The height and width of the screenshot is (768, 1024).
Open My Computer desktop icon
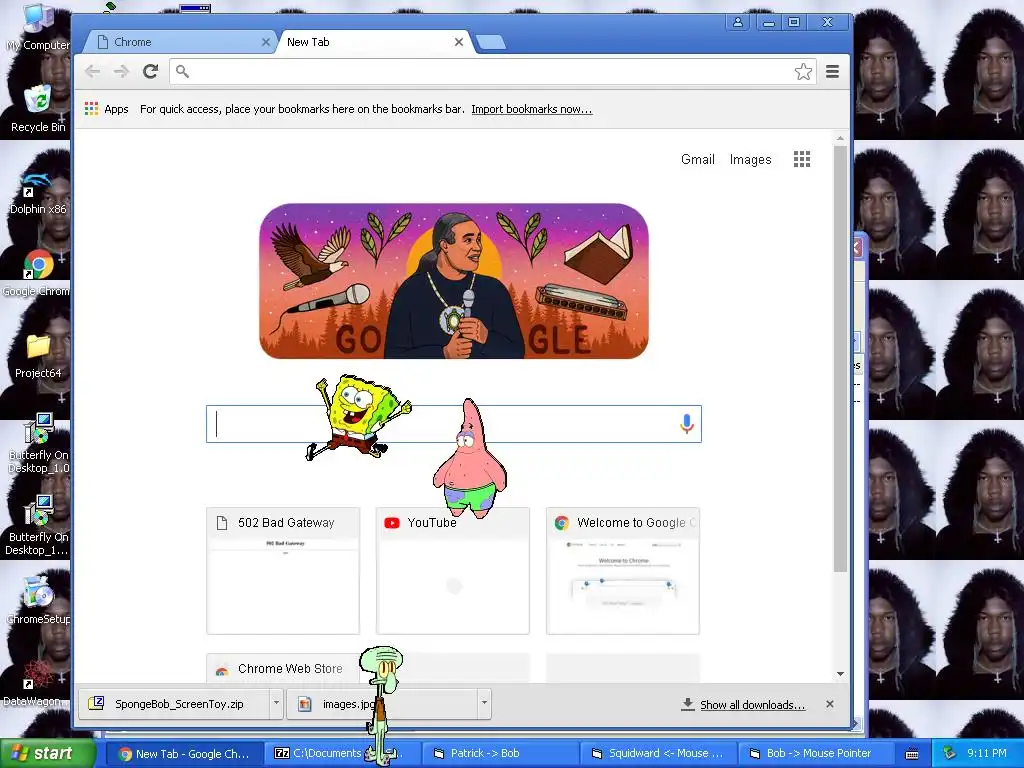coord(38,26)
